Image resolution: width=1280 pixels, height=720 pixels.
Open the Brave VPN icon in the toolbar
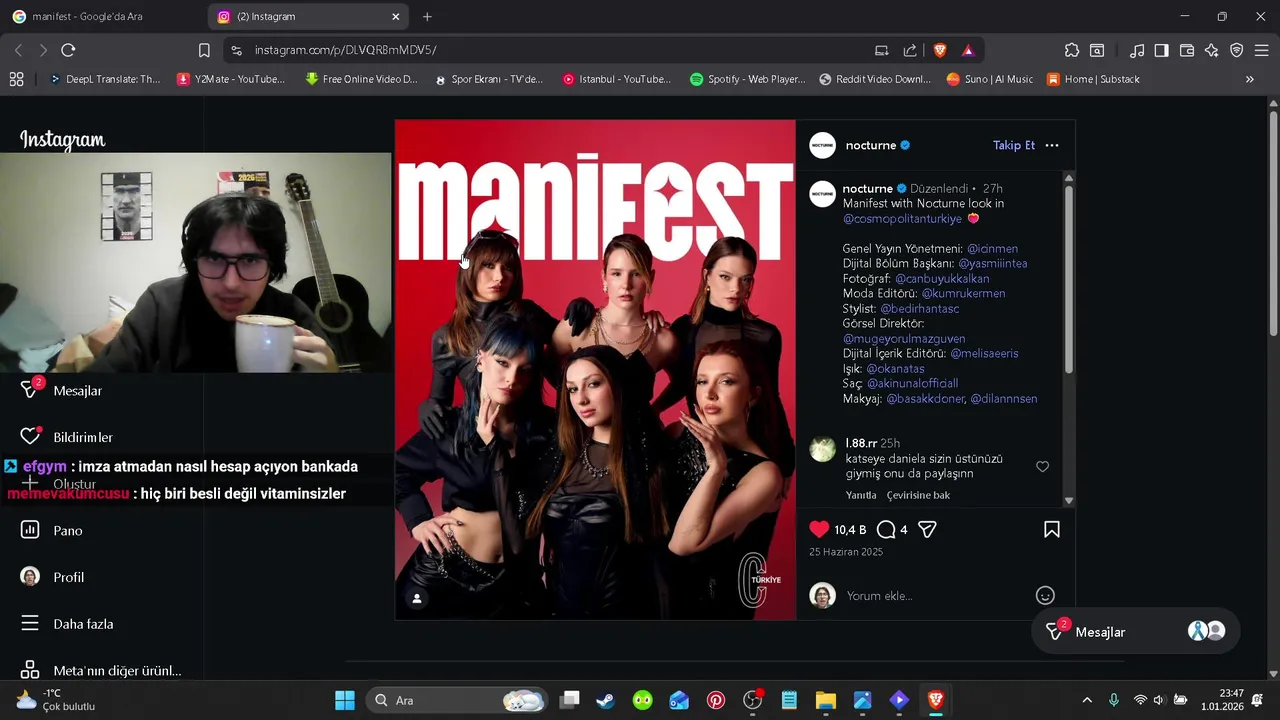1237,50
